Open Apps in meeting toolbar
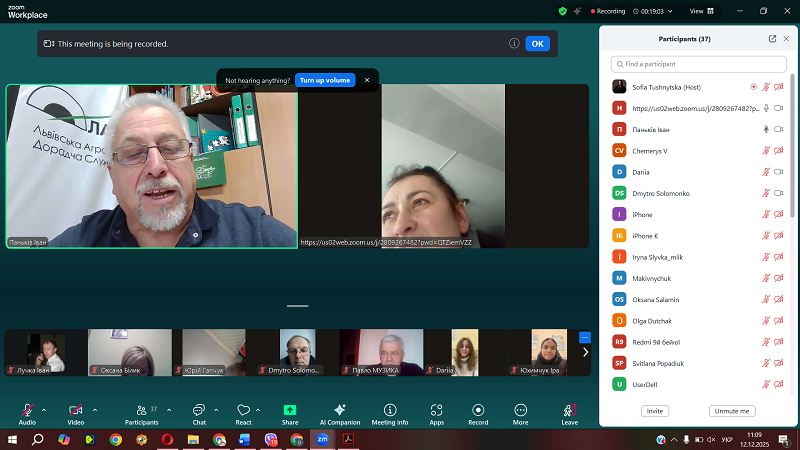The width and height of the screenshot is (800, 450). (437, 414)
